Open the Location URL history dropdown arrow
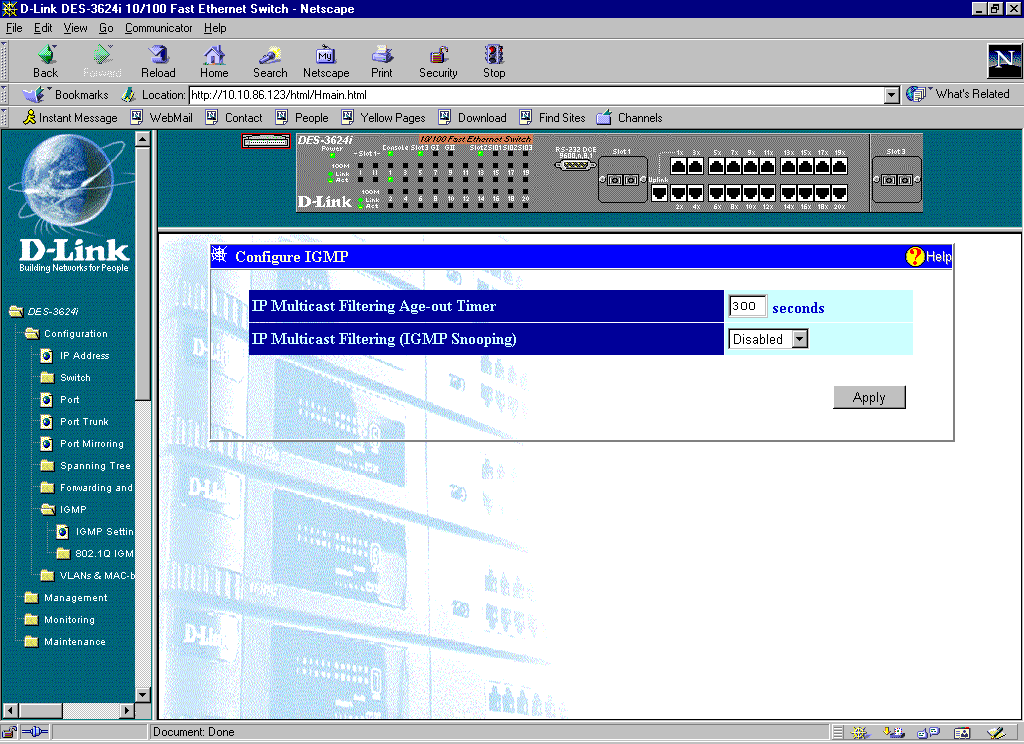The image size is (1024, 744). [892, 95]
